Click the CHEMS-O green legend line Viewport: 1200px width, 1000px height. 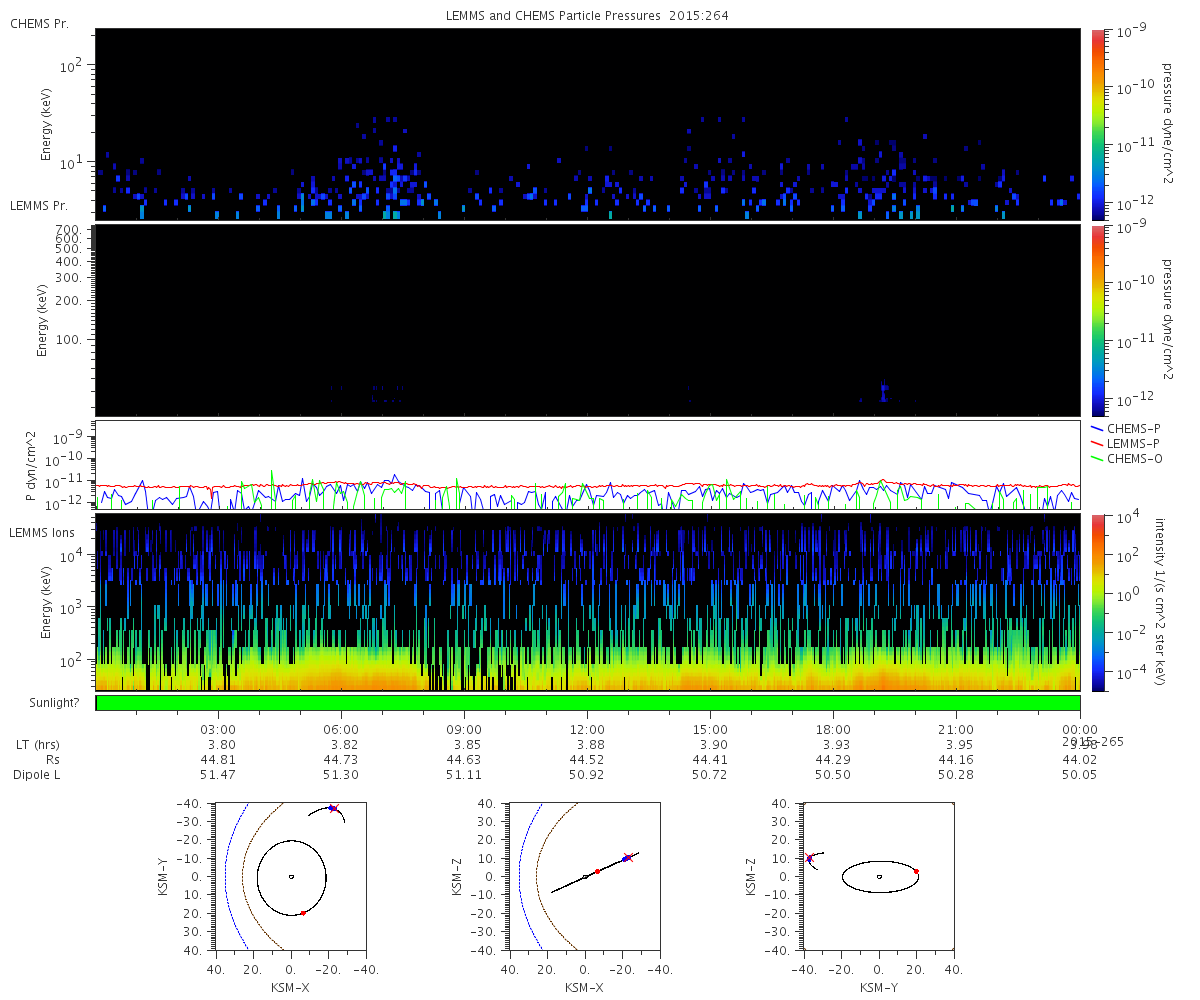tap(1099, 459)
